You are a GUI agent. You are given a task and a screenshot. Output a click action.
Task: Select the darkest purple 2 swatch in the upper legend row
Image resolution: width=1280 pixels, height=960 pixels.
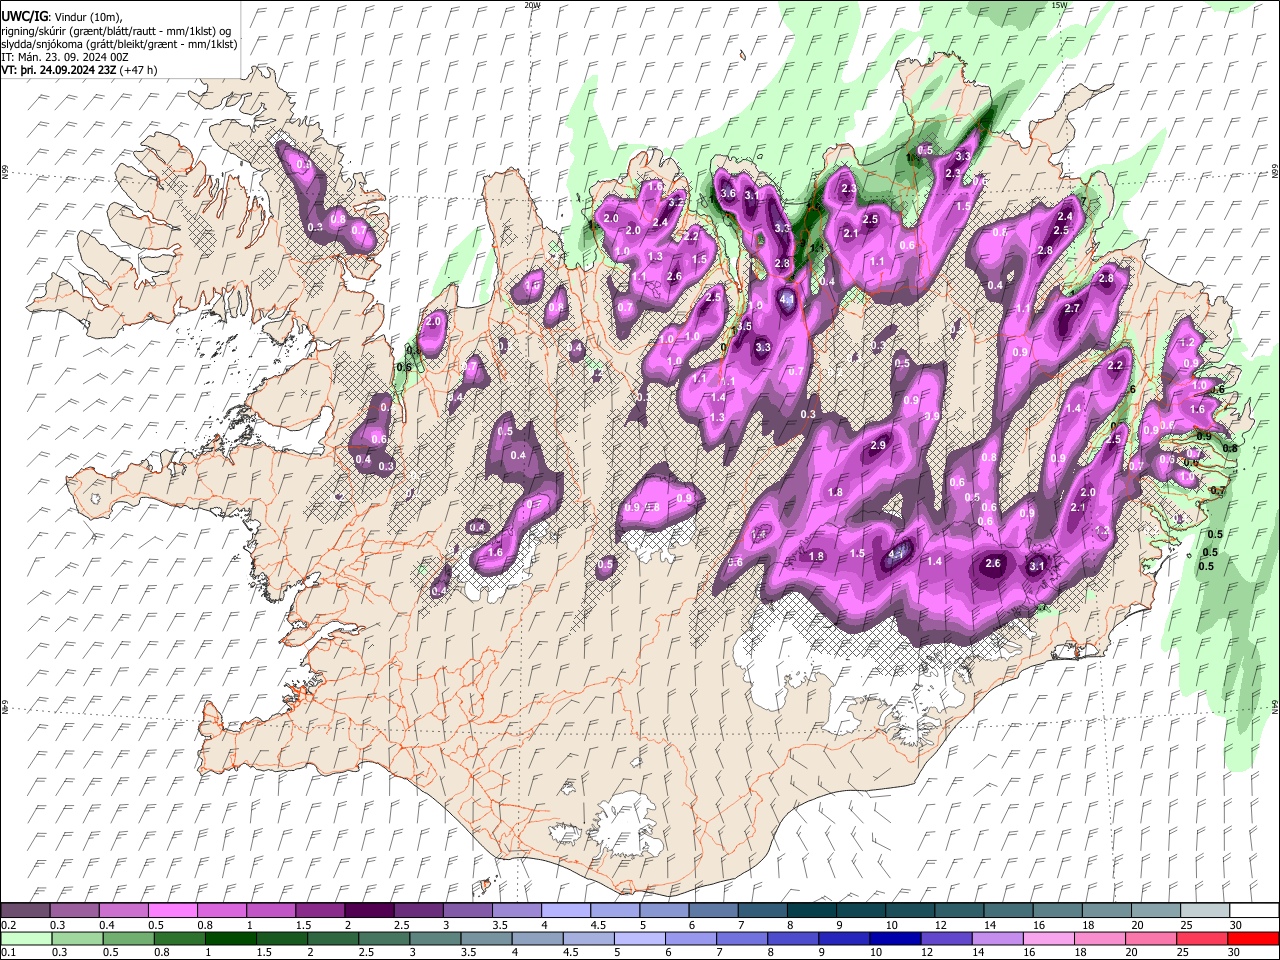(x=369, y=911)
